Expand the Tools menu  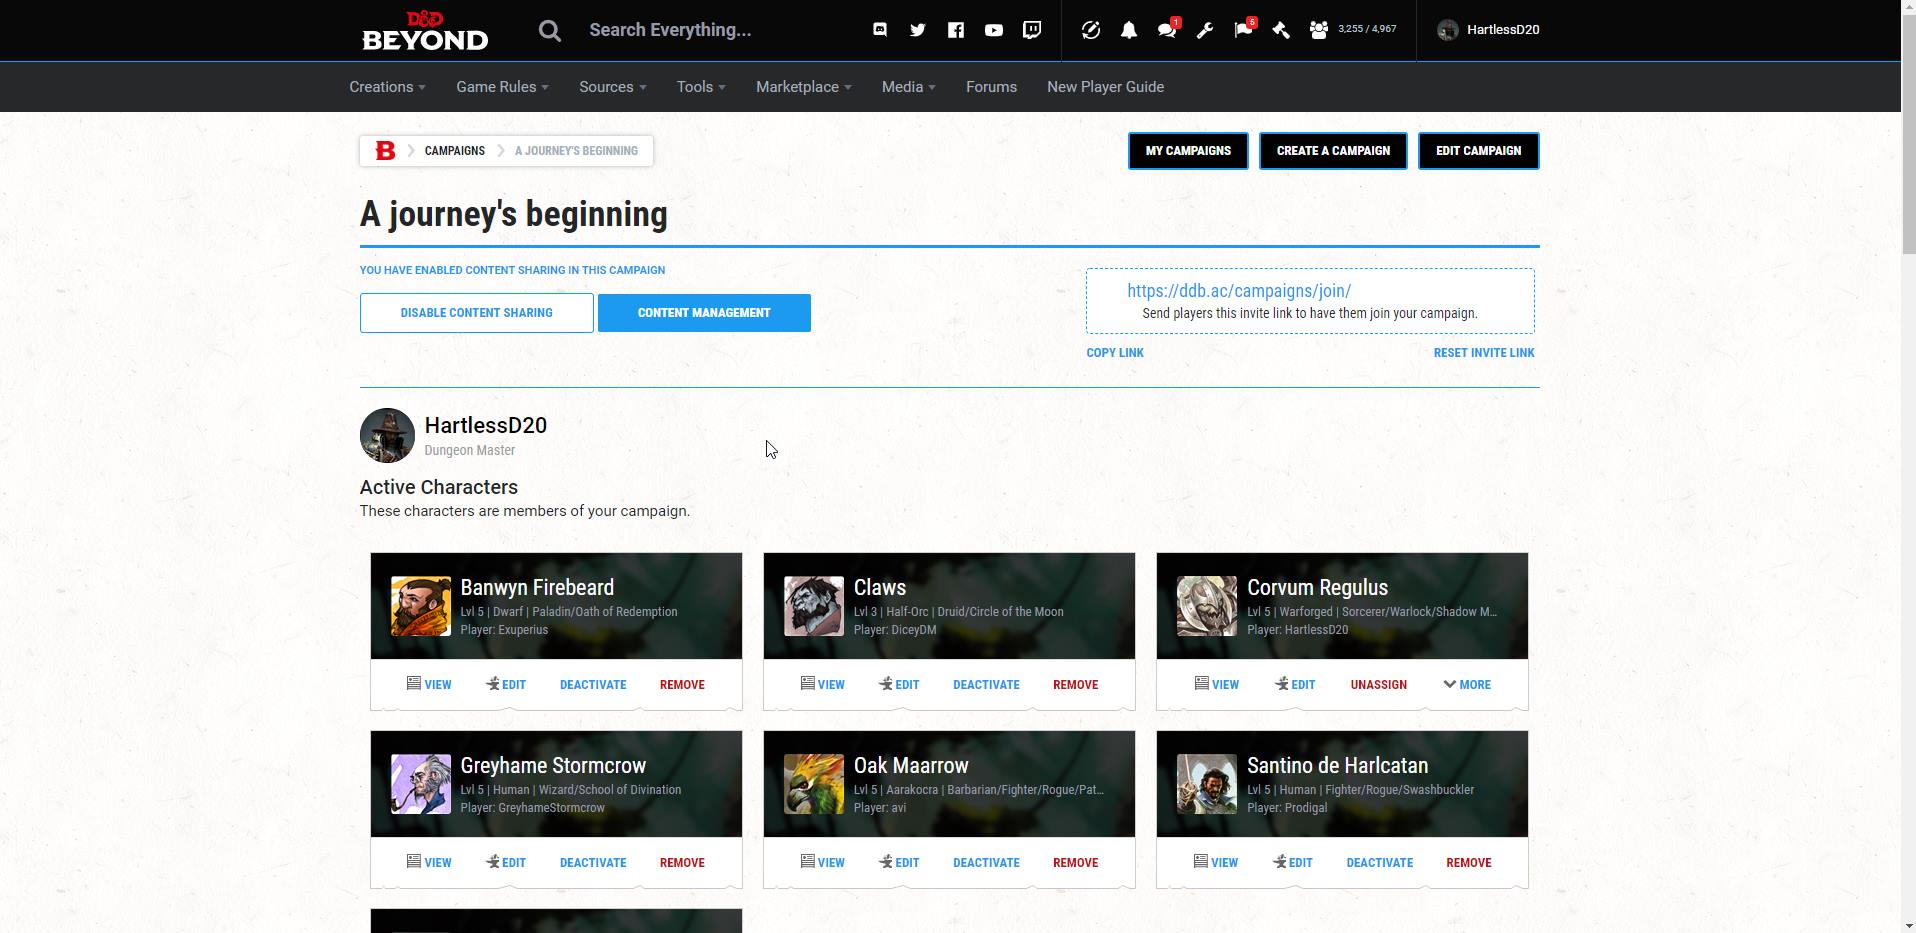701,87
